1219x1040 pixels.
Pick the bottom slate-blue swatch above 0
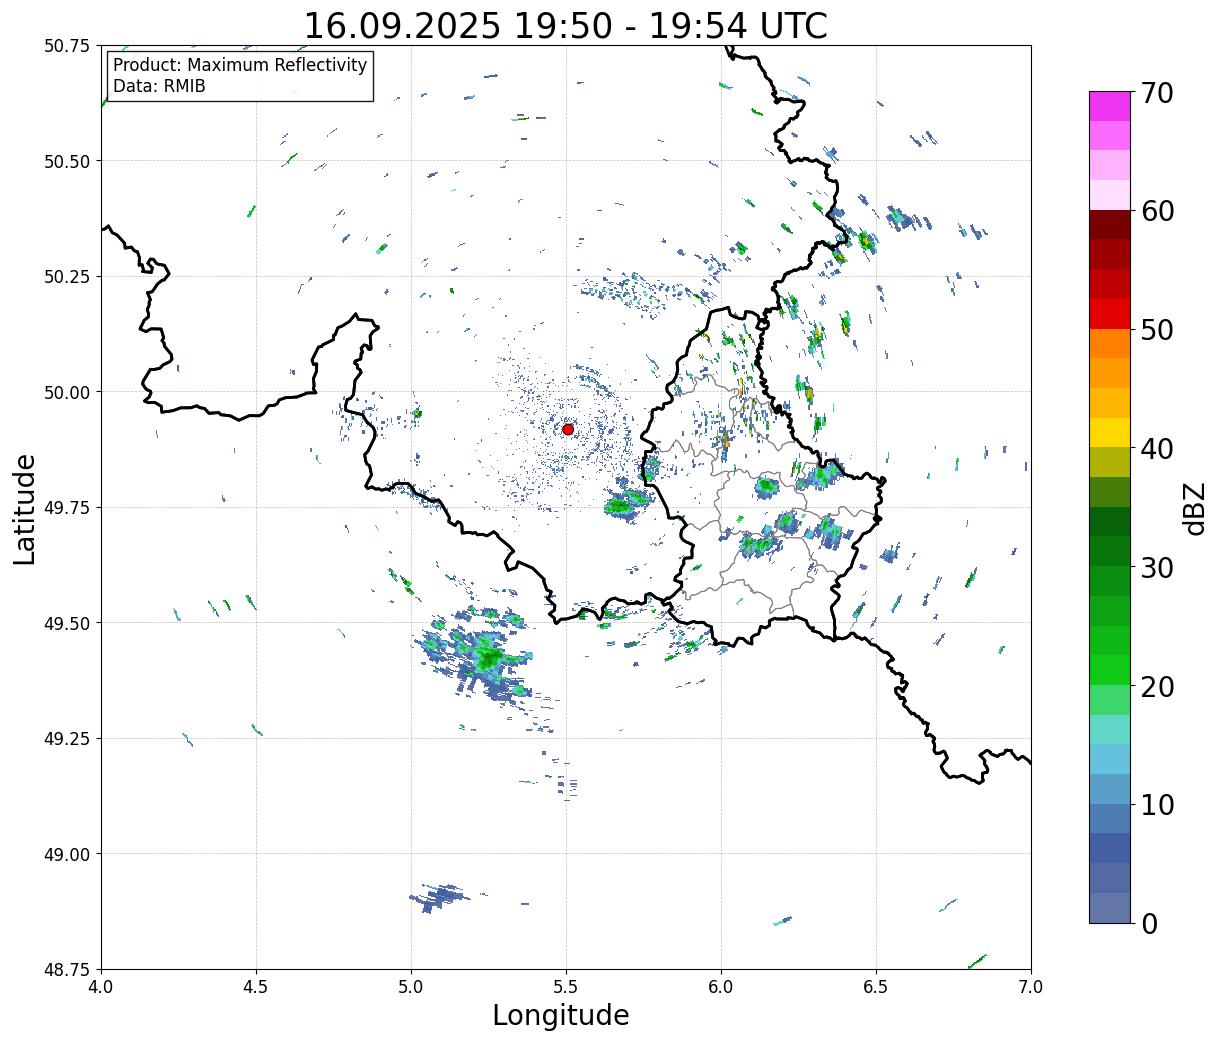[1110, 907]
